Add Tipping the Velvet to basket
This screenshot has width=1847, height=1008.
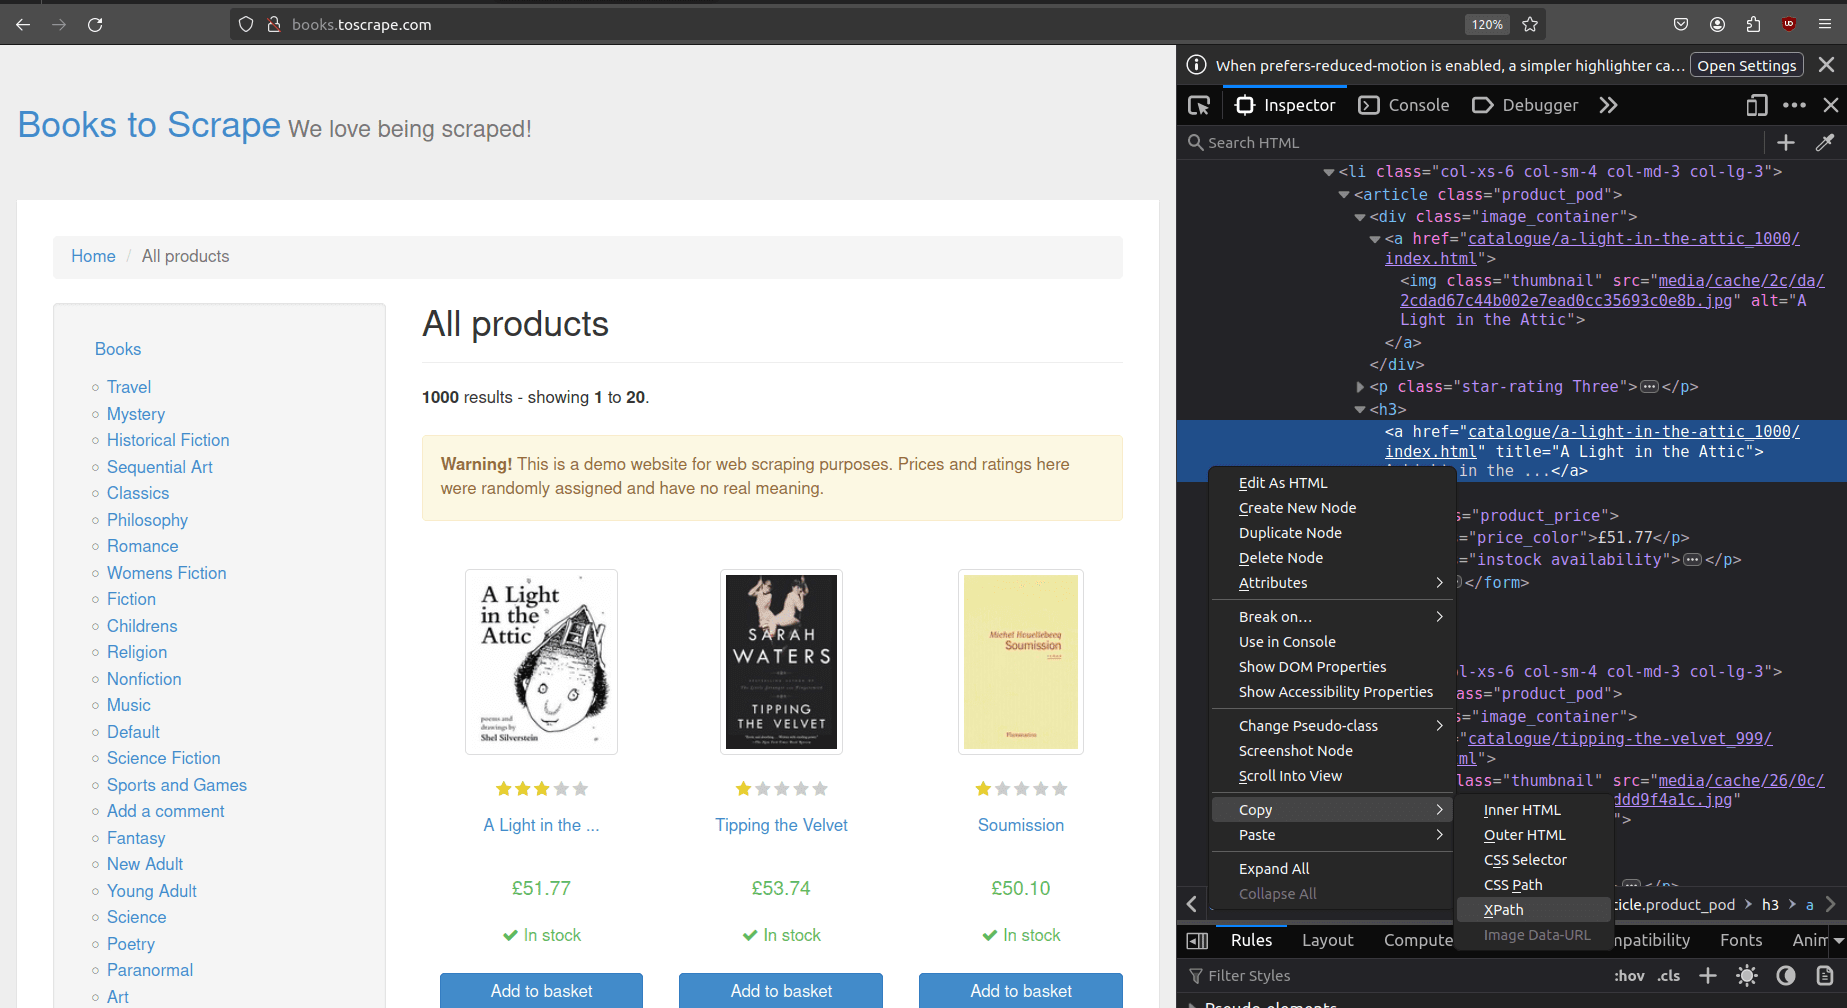coord(781,991)
